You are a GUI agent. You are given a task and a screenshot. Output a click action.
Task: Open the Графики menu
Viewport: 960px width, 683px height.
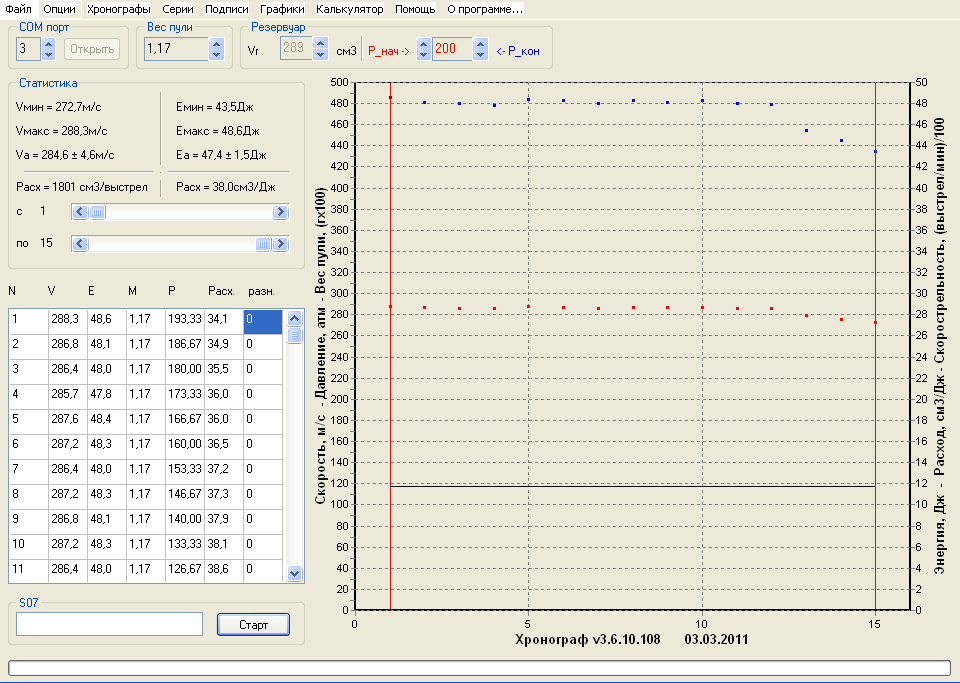pos(282,9)
